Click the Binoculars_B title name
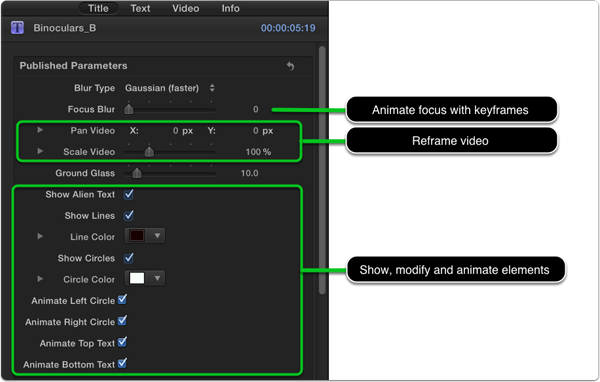 click(65, 28)
